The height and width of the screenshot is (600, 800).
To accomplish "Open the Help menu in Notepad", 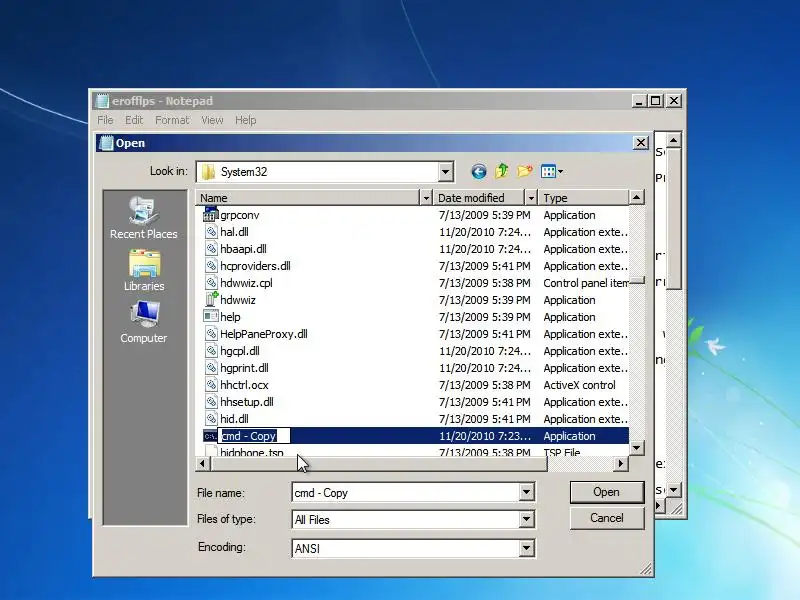I will 245,120.
